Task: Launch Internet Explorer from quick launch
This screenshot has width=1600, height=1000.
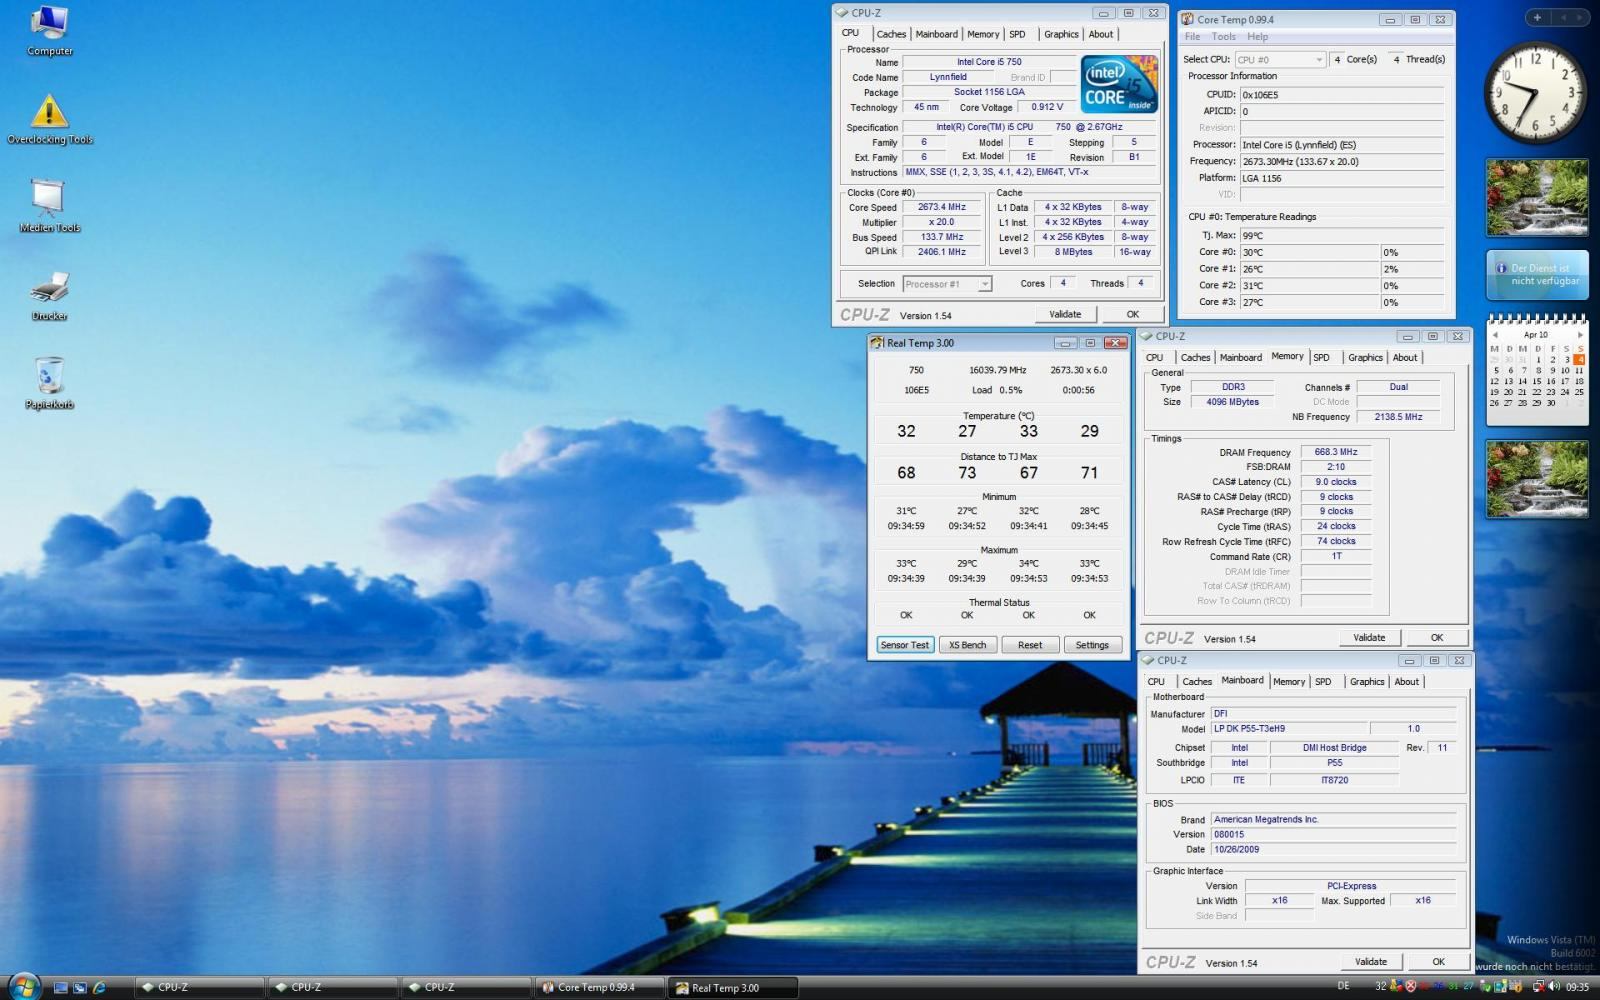Action: (99, 987)
